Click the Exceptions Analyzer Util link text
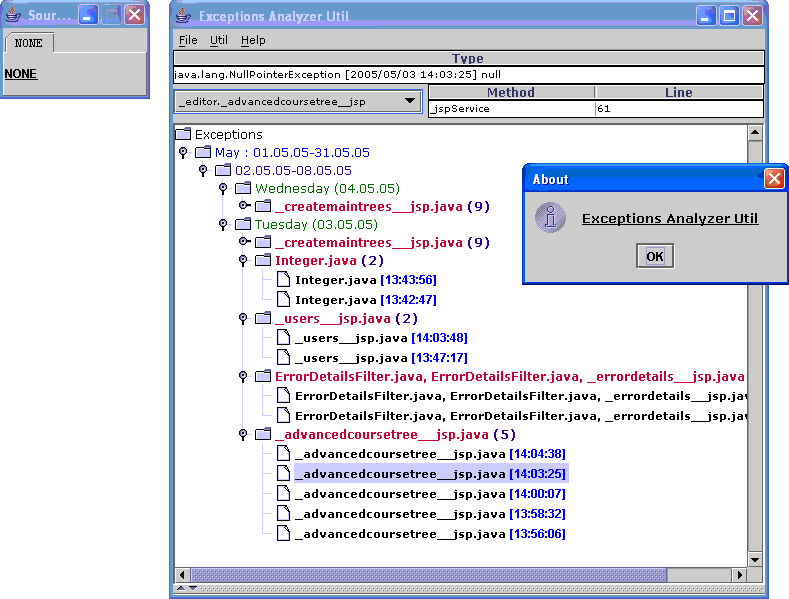789x599 pixels. coord(670,218)
